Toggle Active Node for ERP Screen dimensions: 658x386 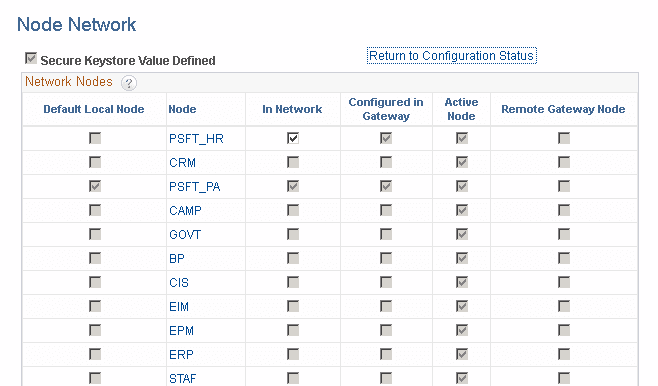[x=462, y=354]
